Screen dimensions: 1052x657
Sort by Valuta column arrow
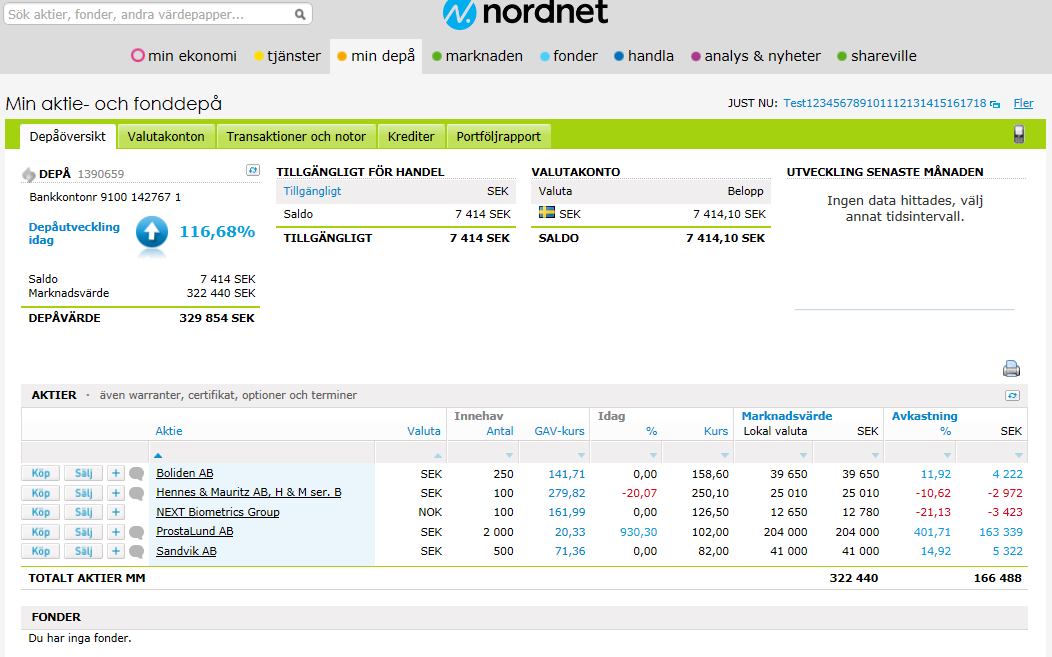437,455
